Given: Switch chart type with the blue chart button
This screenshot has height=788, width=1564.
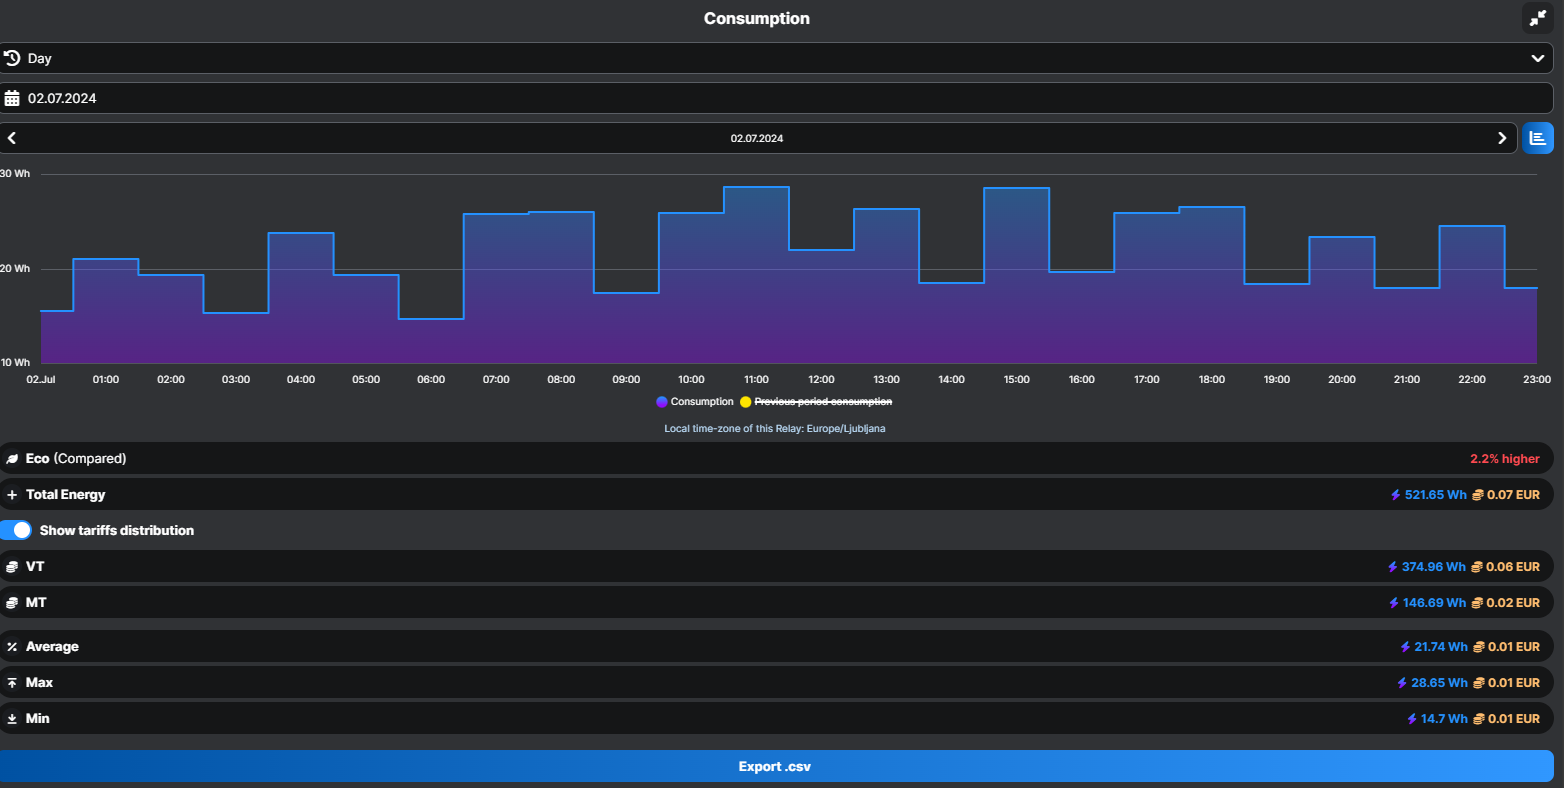Looking at the screenshot, I should click(x=1538, y=138).
